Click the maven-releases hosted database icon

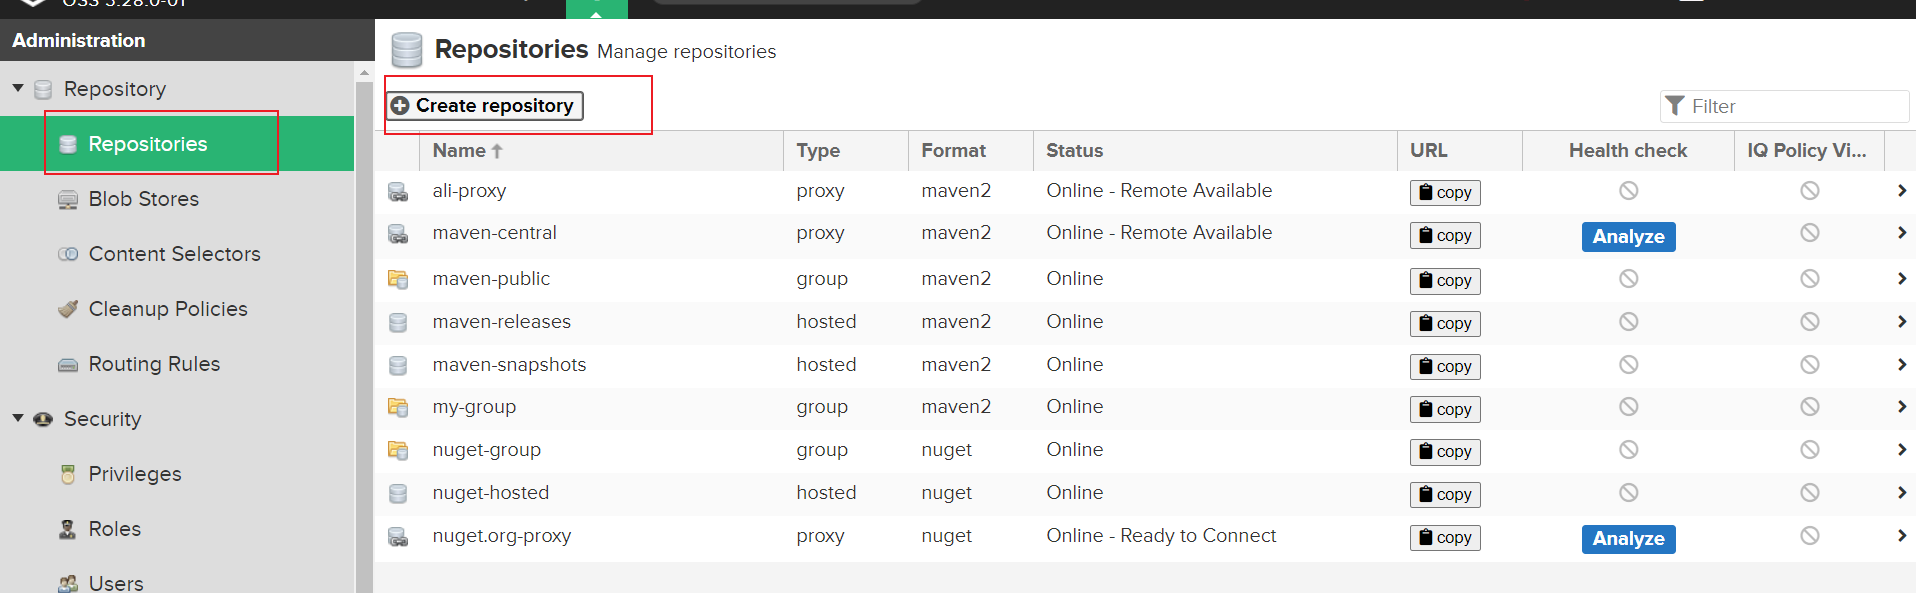(398, 323)
